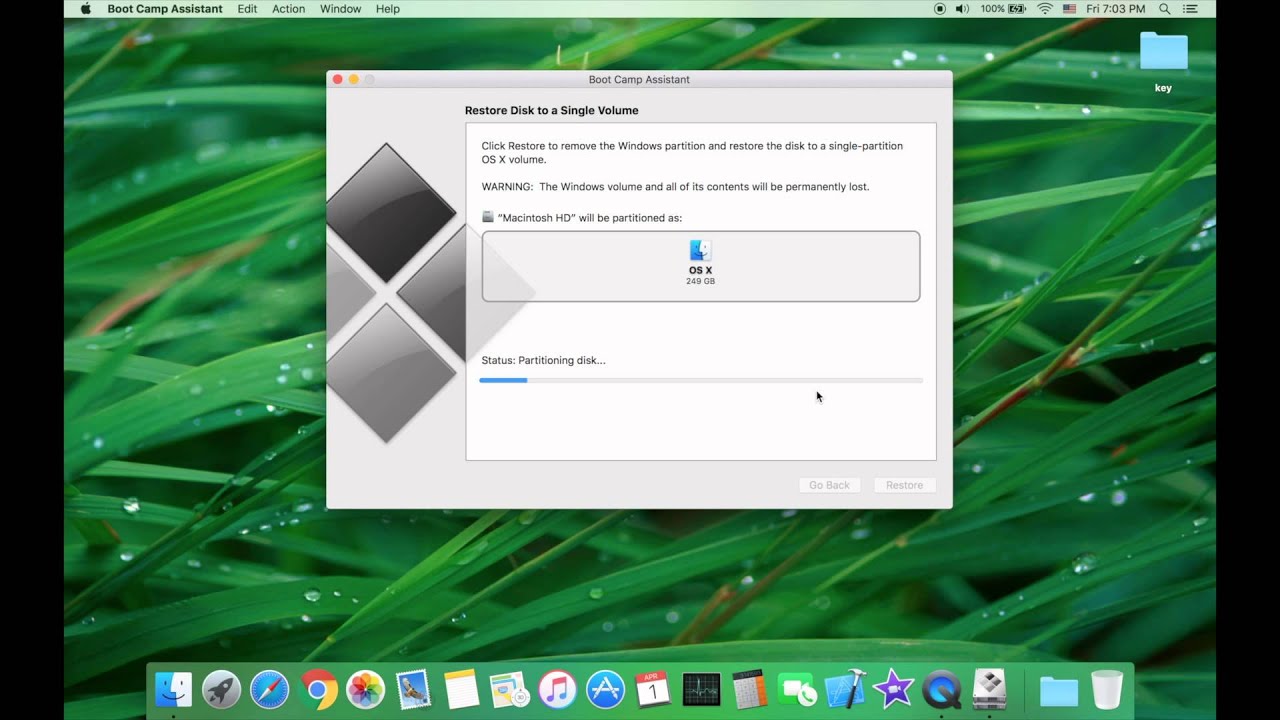1280x720 pixels.
Task: Close the Boot Camp Assistant window
Action: tap(337, 79)
